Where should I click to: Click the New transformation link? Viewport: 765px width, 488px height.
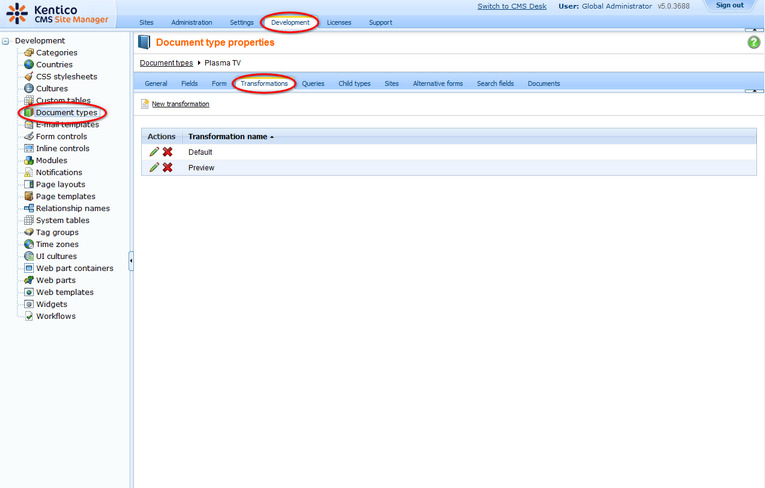[180, 104]
